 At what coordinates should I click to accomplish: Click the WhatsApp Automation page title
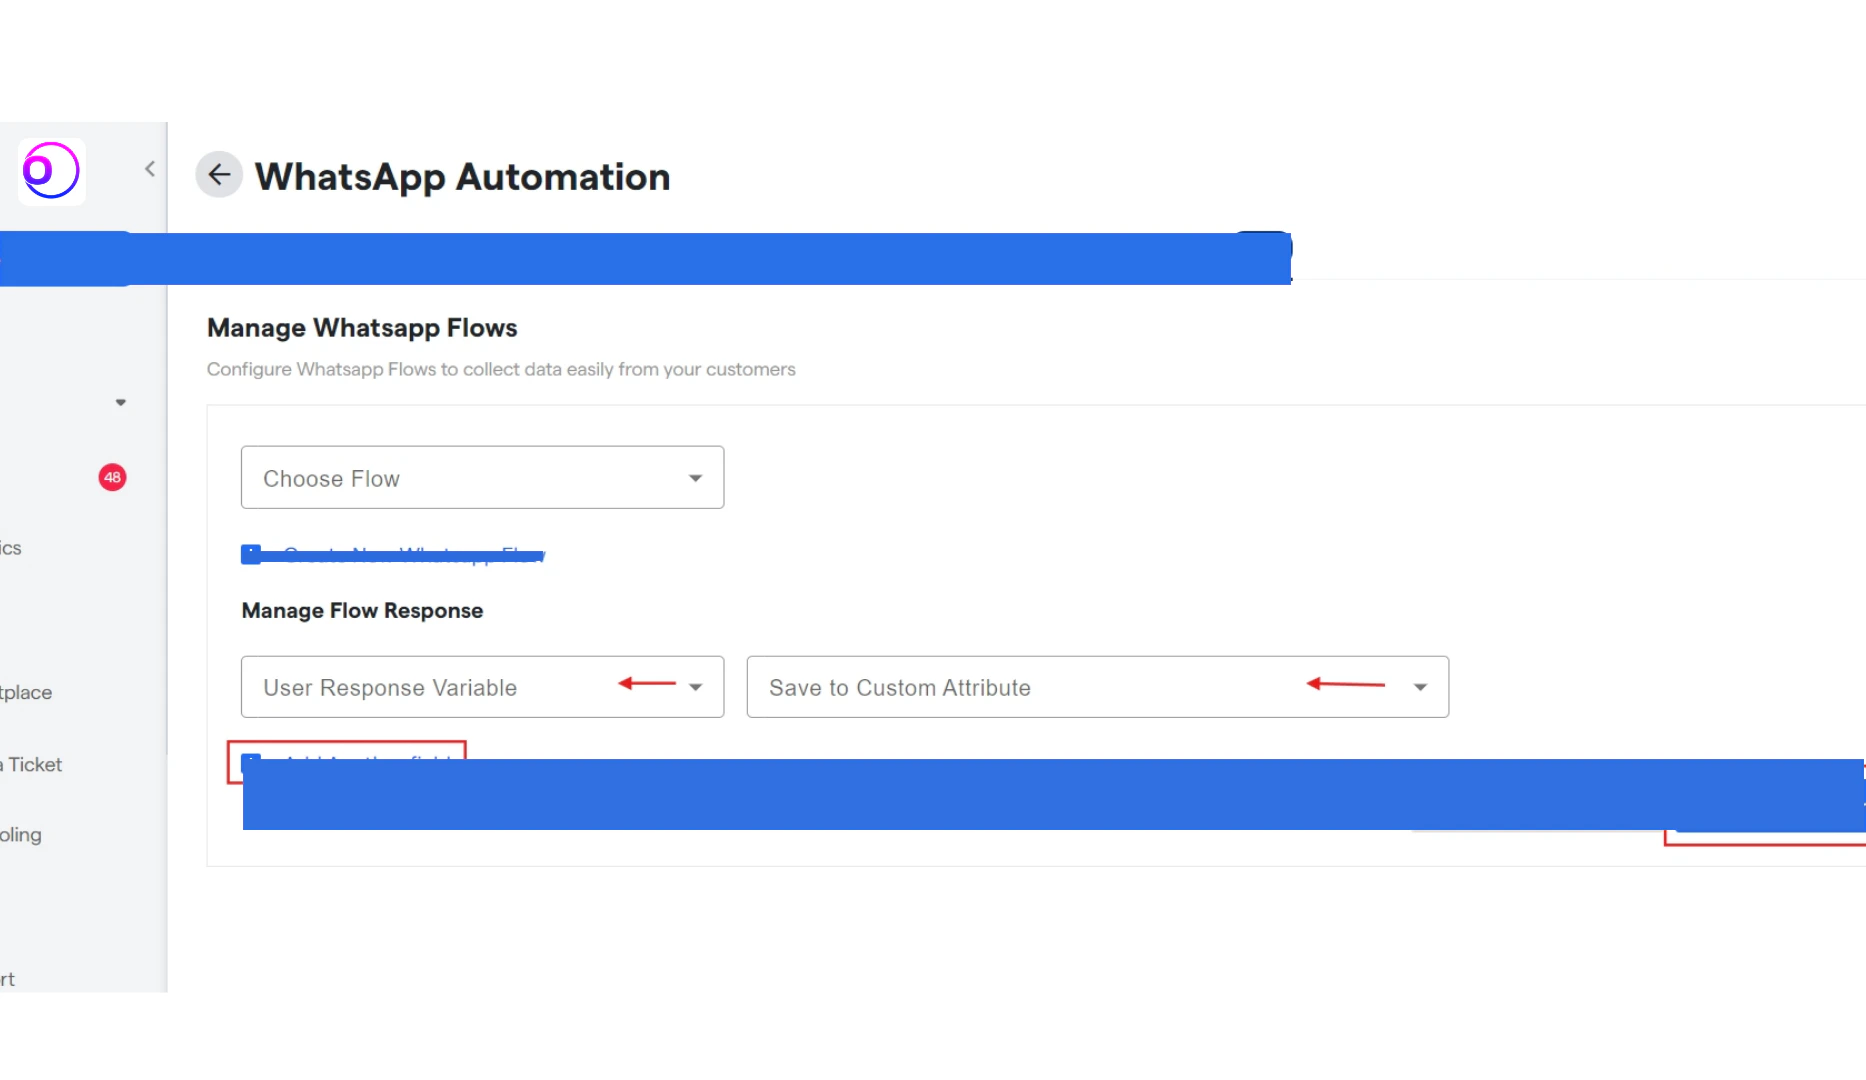(462, 177)
